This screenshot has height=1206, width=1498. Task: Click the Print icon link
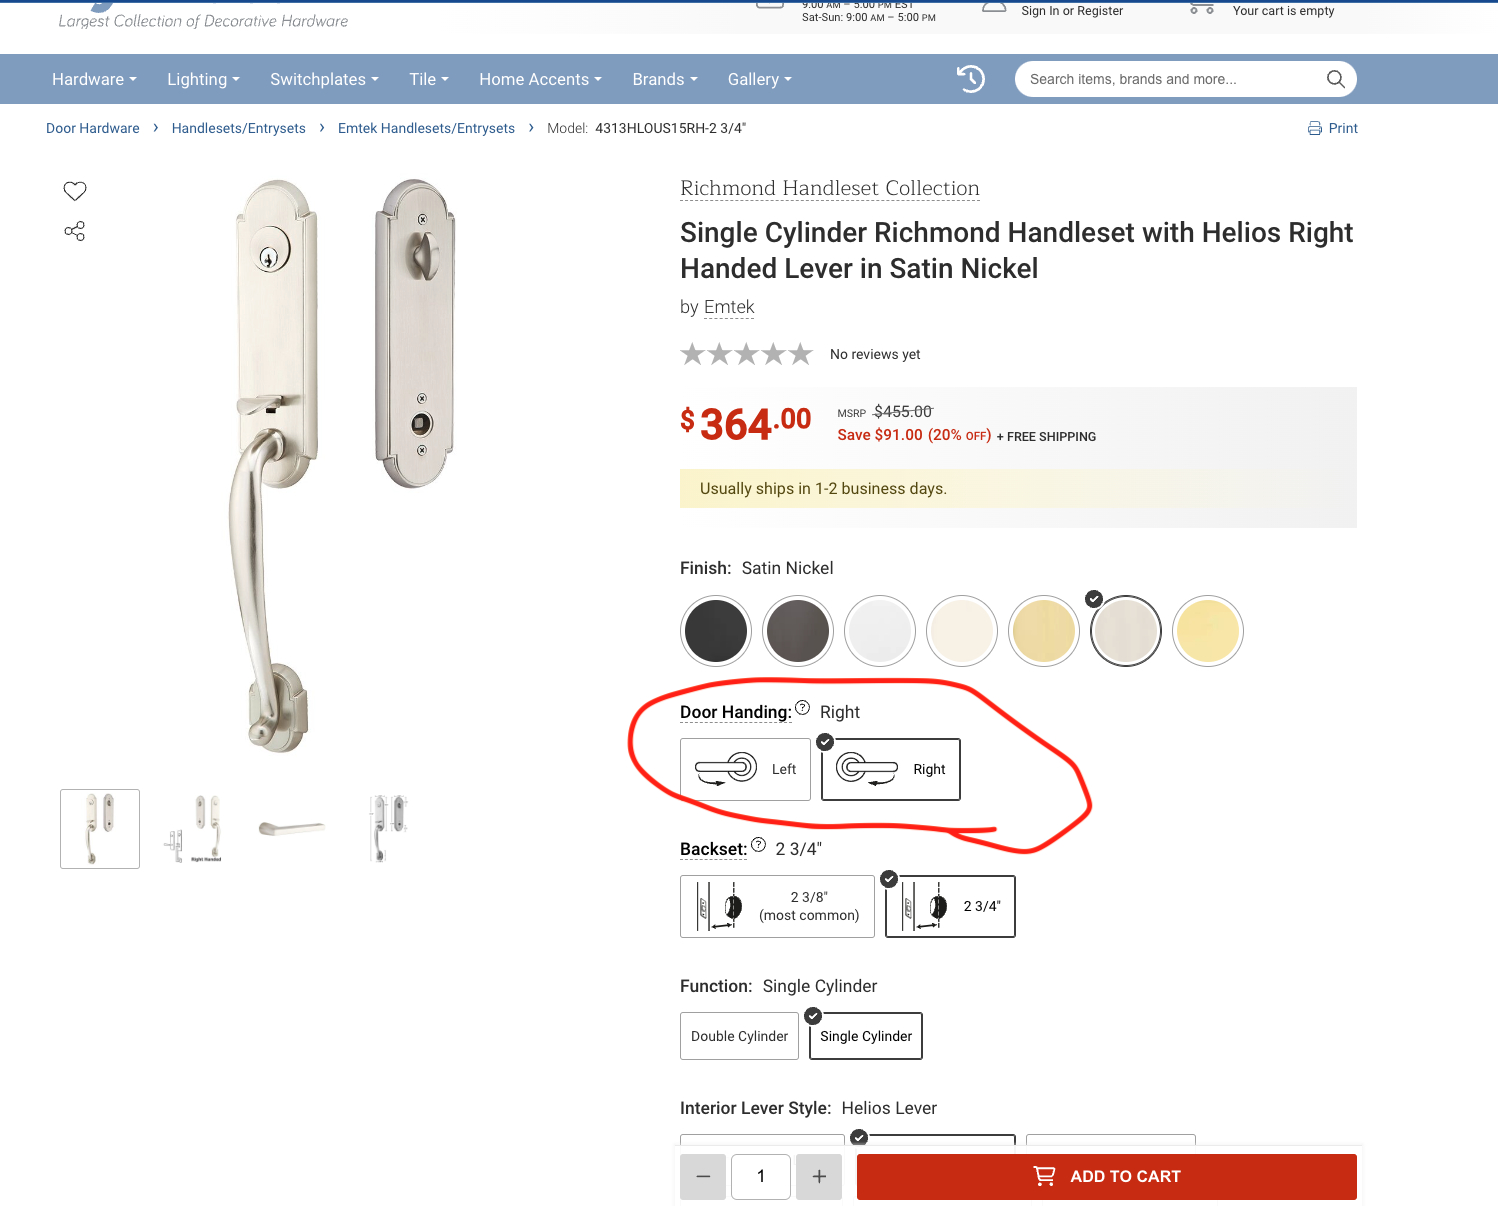pyautogui.click(x=1332, y=128)
